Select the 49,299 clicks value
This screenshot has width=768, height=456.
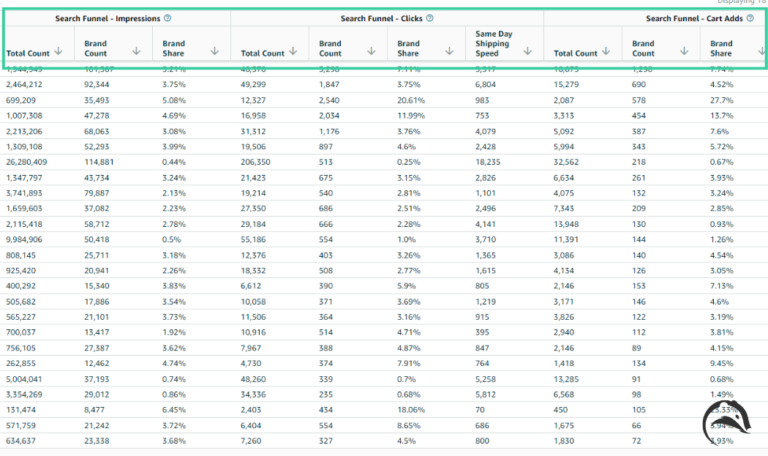[253, 84]
